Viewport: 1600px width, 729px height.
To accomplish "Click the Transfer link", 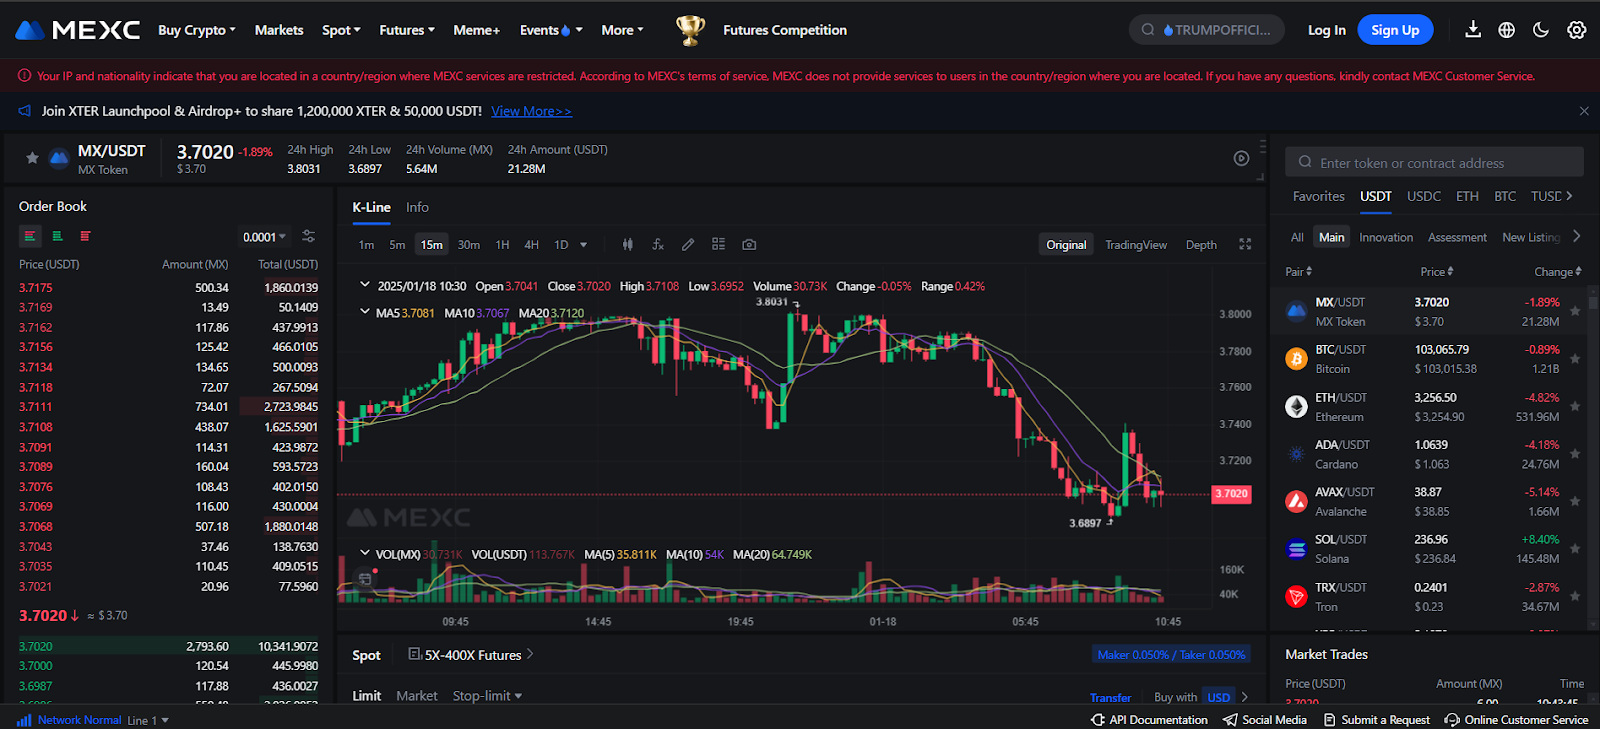I will click(x=1110, y=698).
